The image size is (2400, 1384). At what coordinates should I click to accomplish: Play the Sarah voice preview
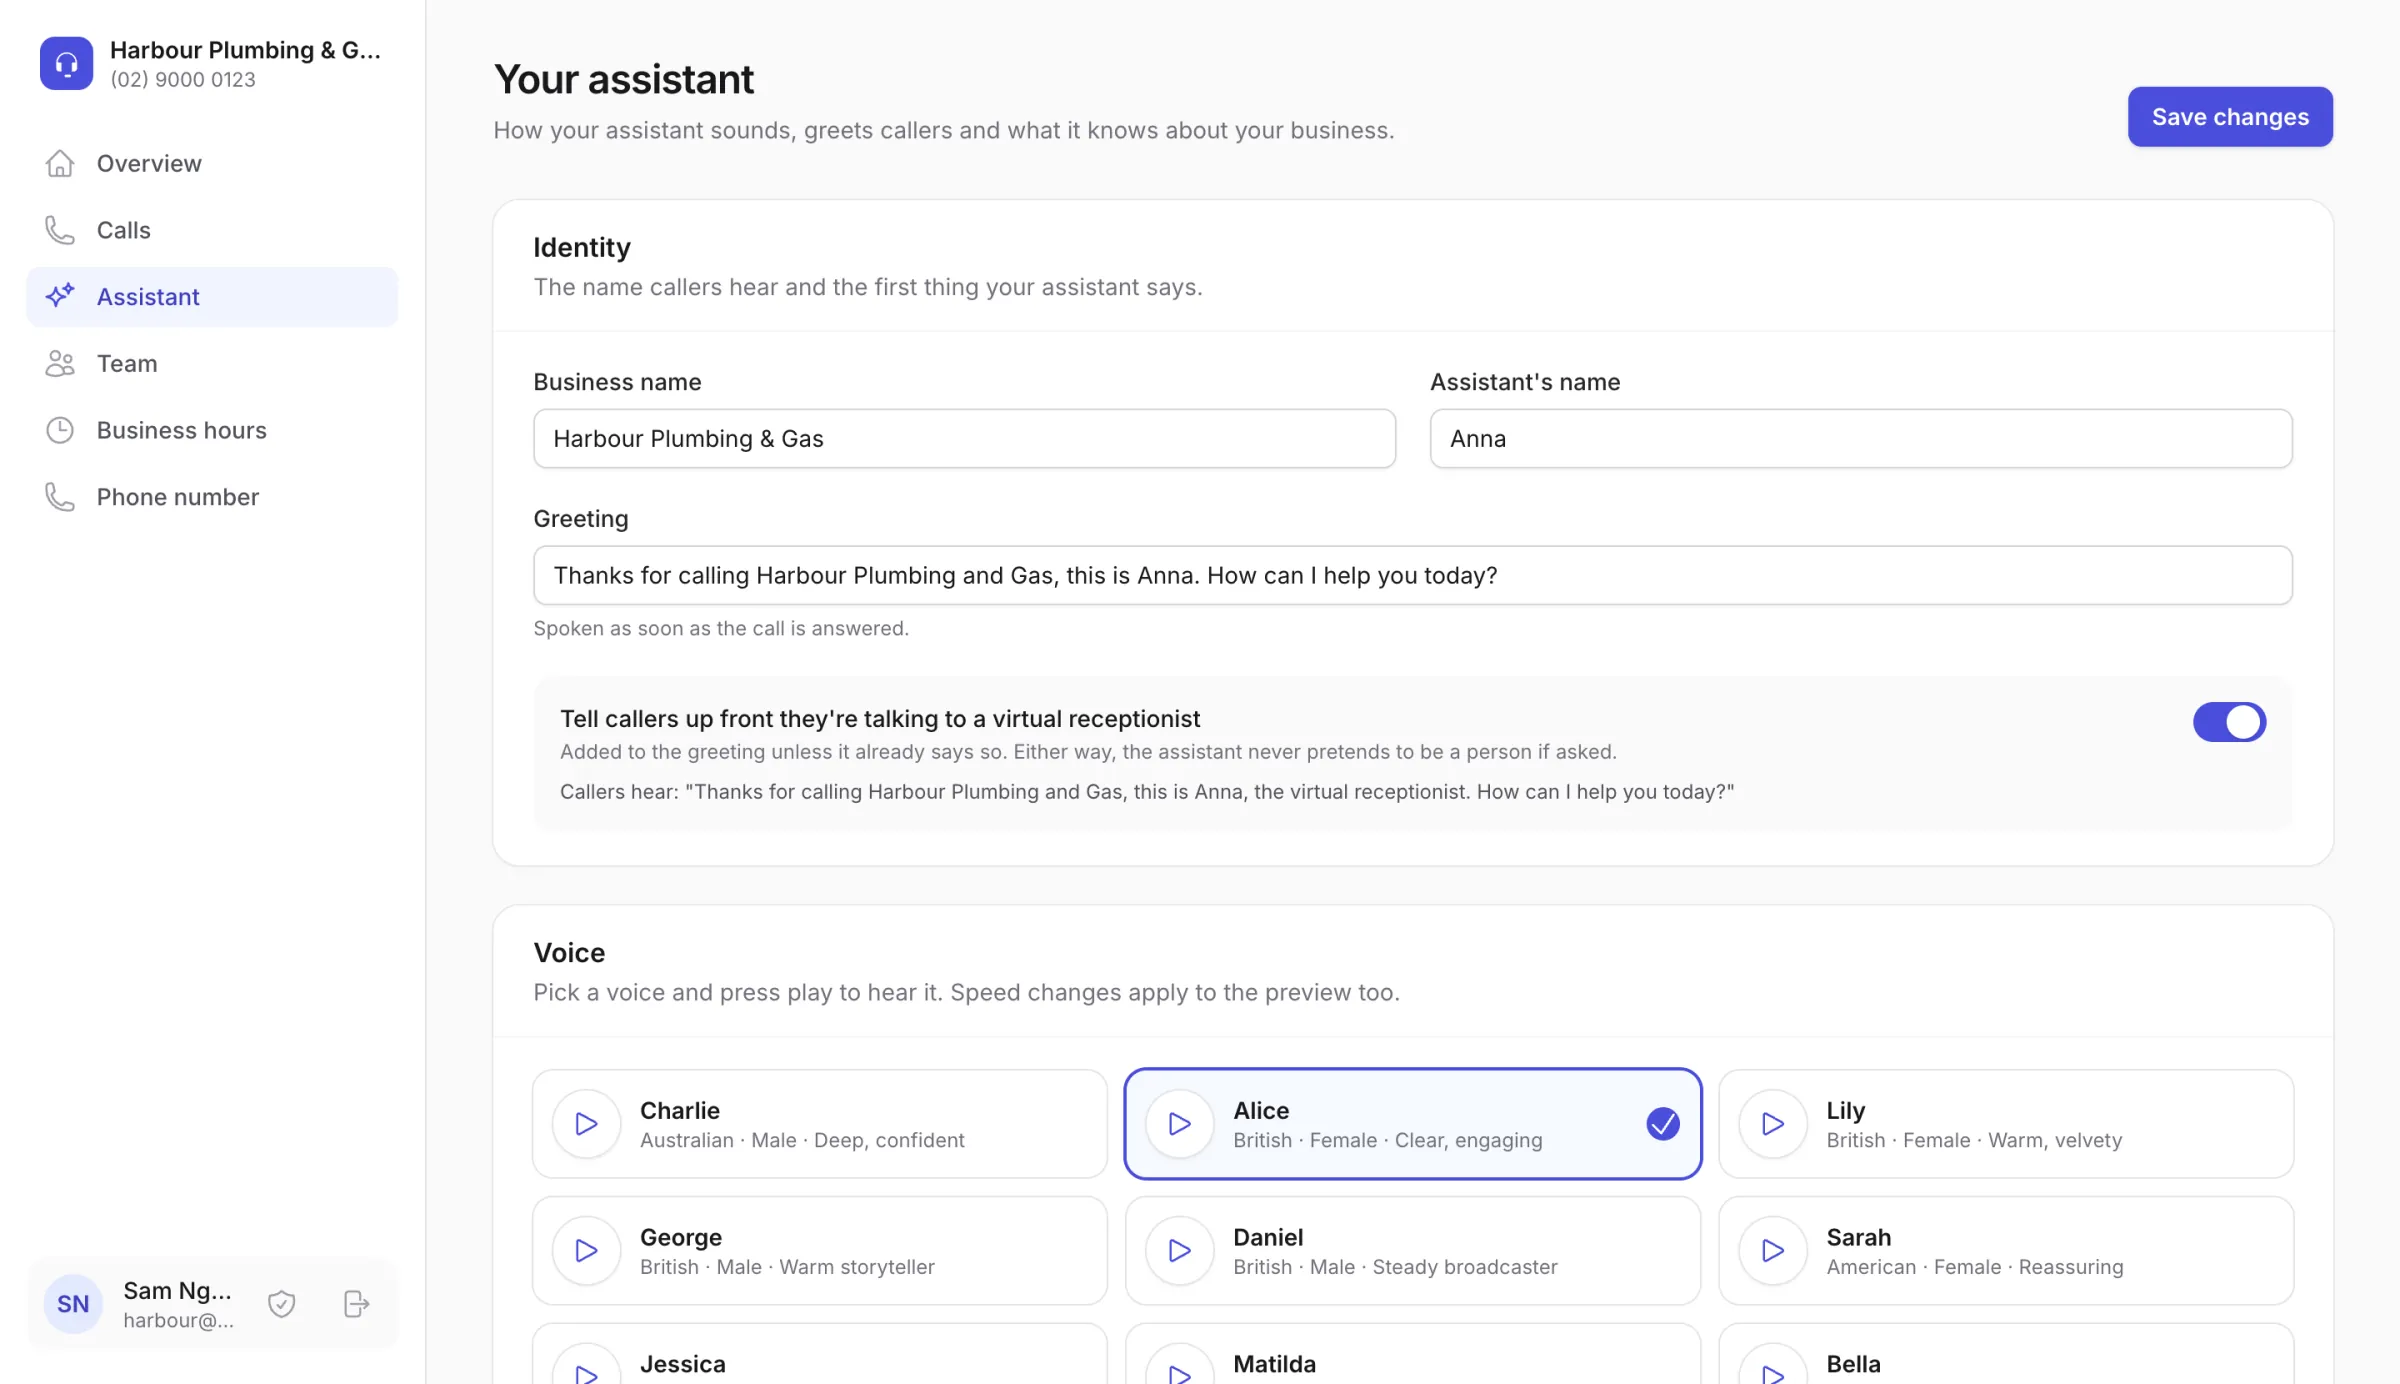pyautogui.click(x=1773, y=1251)
